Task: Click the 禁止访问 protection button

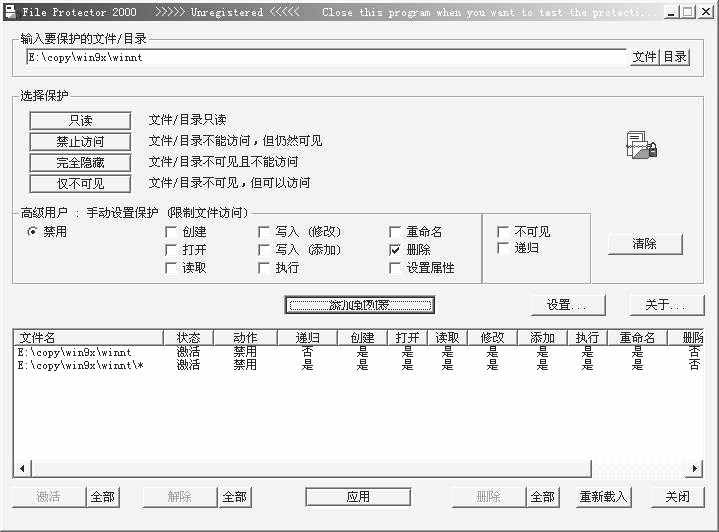Action: pyautogui.click(x=80, y=142)
